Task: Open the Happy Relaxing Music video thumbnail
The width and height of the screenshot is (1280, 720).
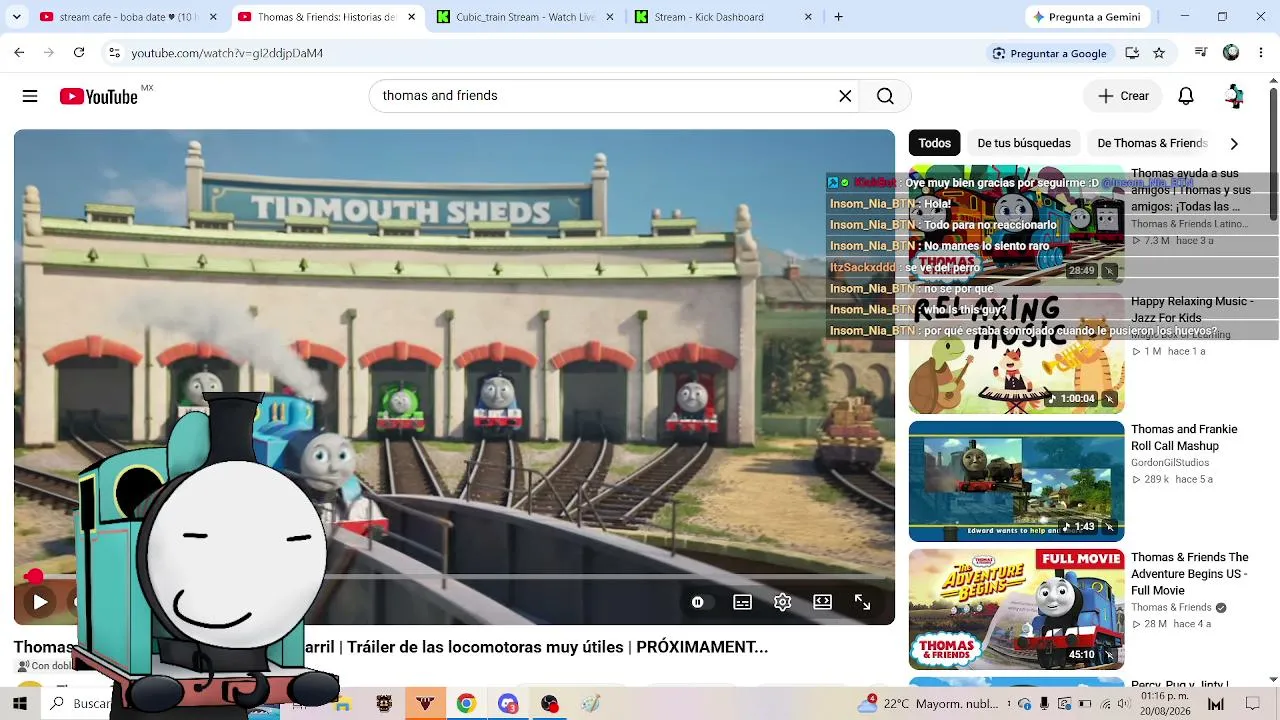Action: pos(1016,353)
